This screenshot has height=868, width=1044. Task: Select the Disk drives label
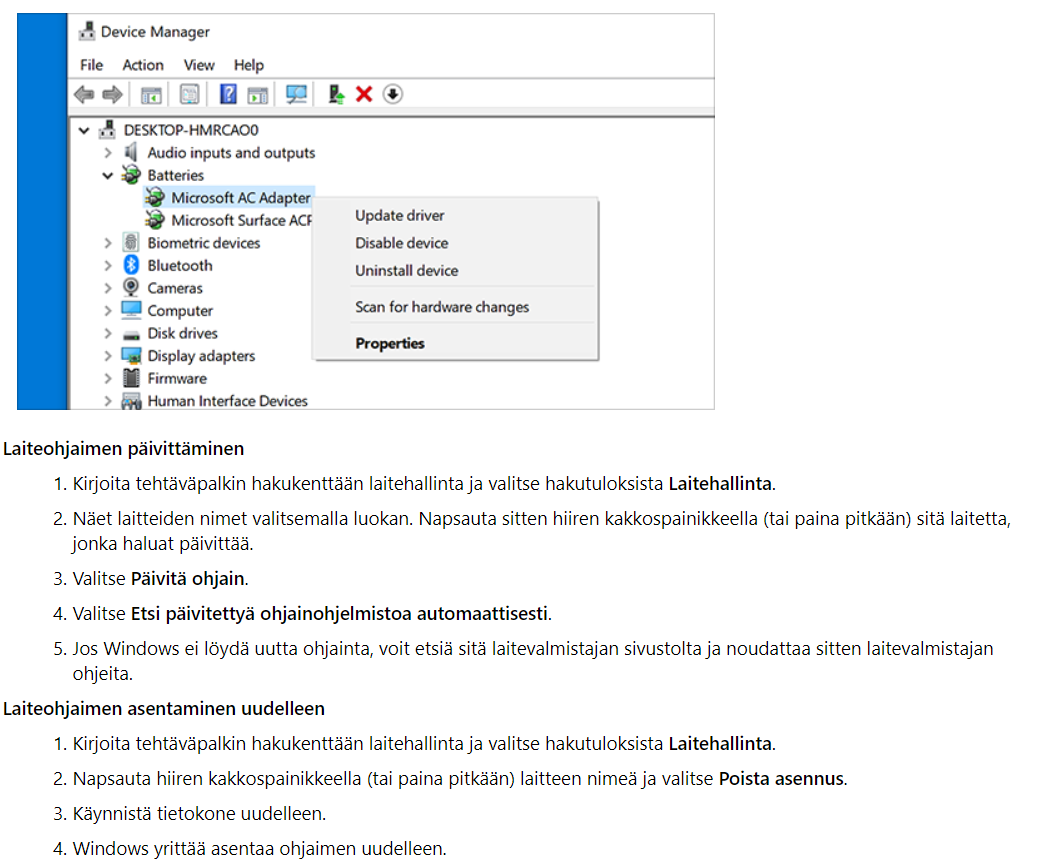pyautogui.click(x=182, y=333)
